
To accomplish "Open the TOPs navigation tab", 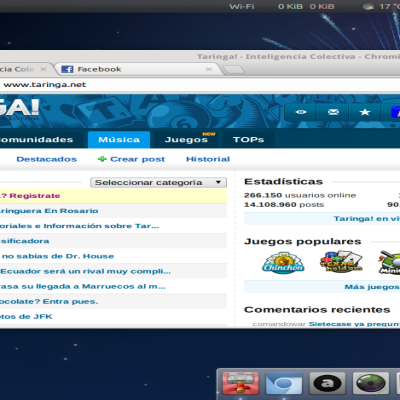I will [248, 140].
